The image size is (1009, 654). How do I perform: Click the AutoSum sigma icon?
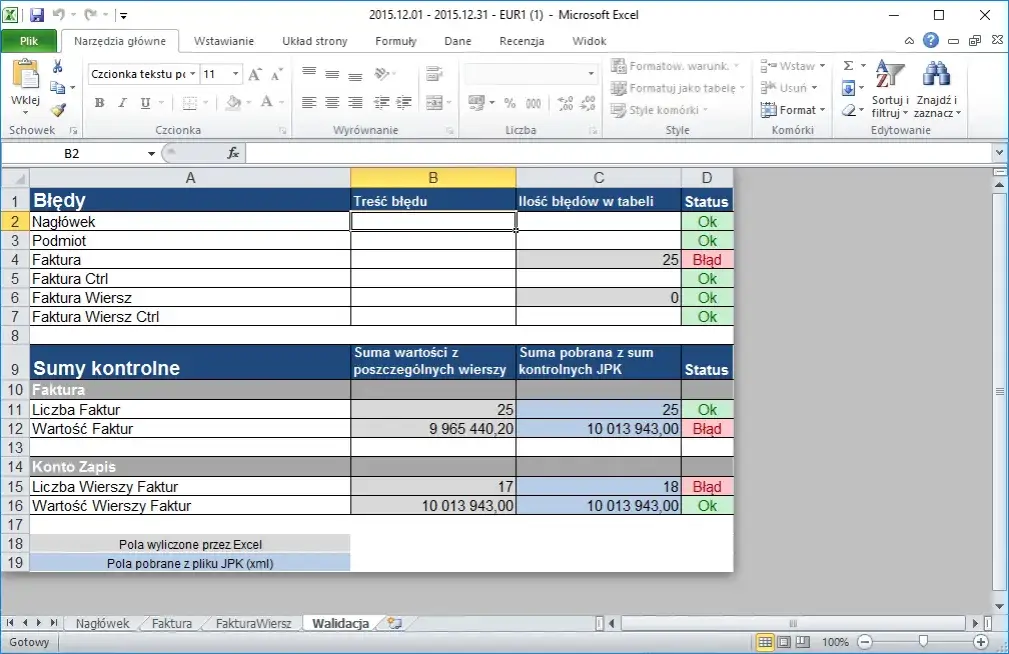click(848, 66)
